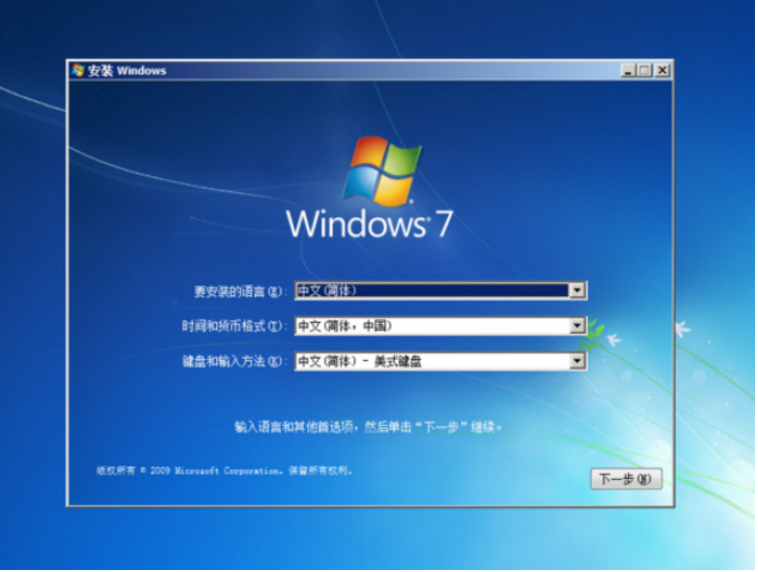Select the 中文(简体，中国) time format field

click(440, 326)
